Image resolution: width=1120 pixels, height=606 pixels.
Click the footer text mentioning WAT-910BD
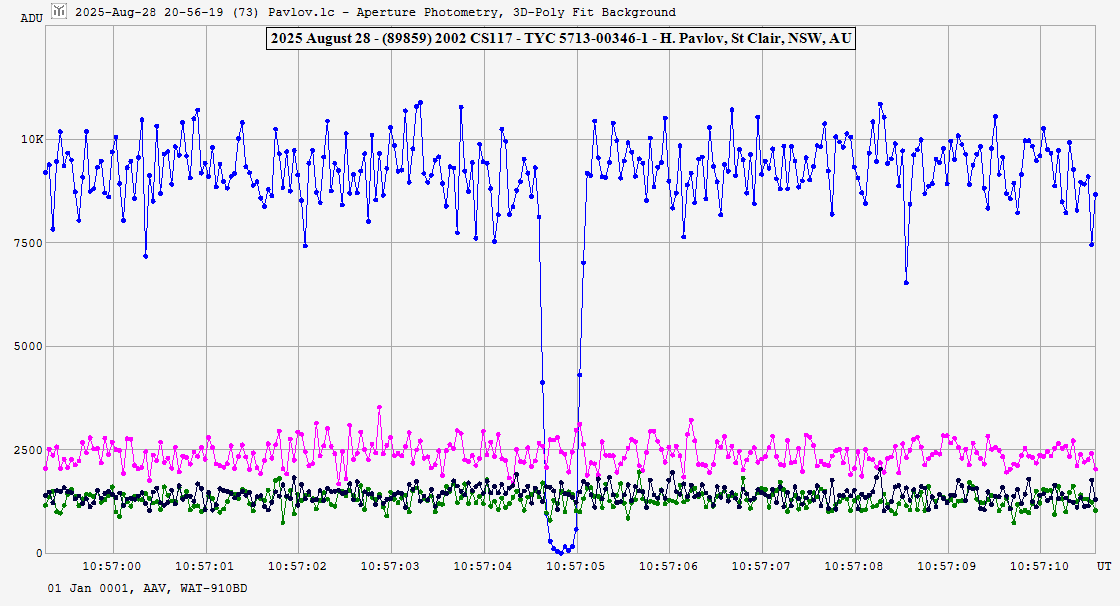147,588
